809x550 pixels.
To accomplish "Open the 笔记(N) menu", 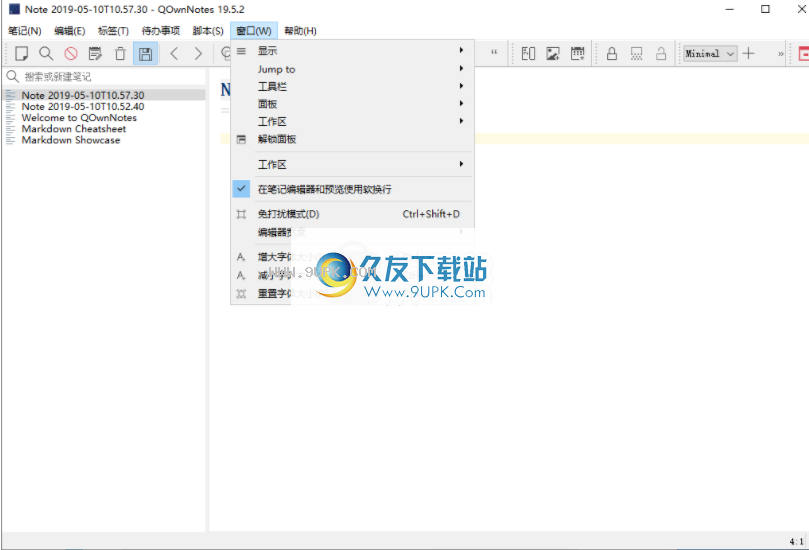I will tap(25, 31).
